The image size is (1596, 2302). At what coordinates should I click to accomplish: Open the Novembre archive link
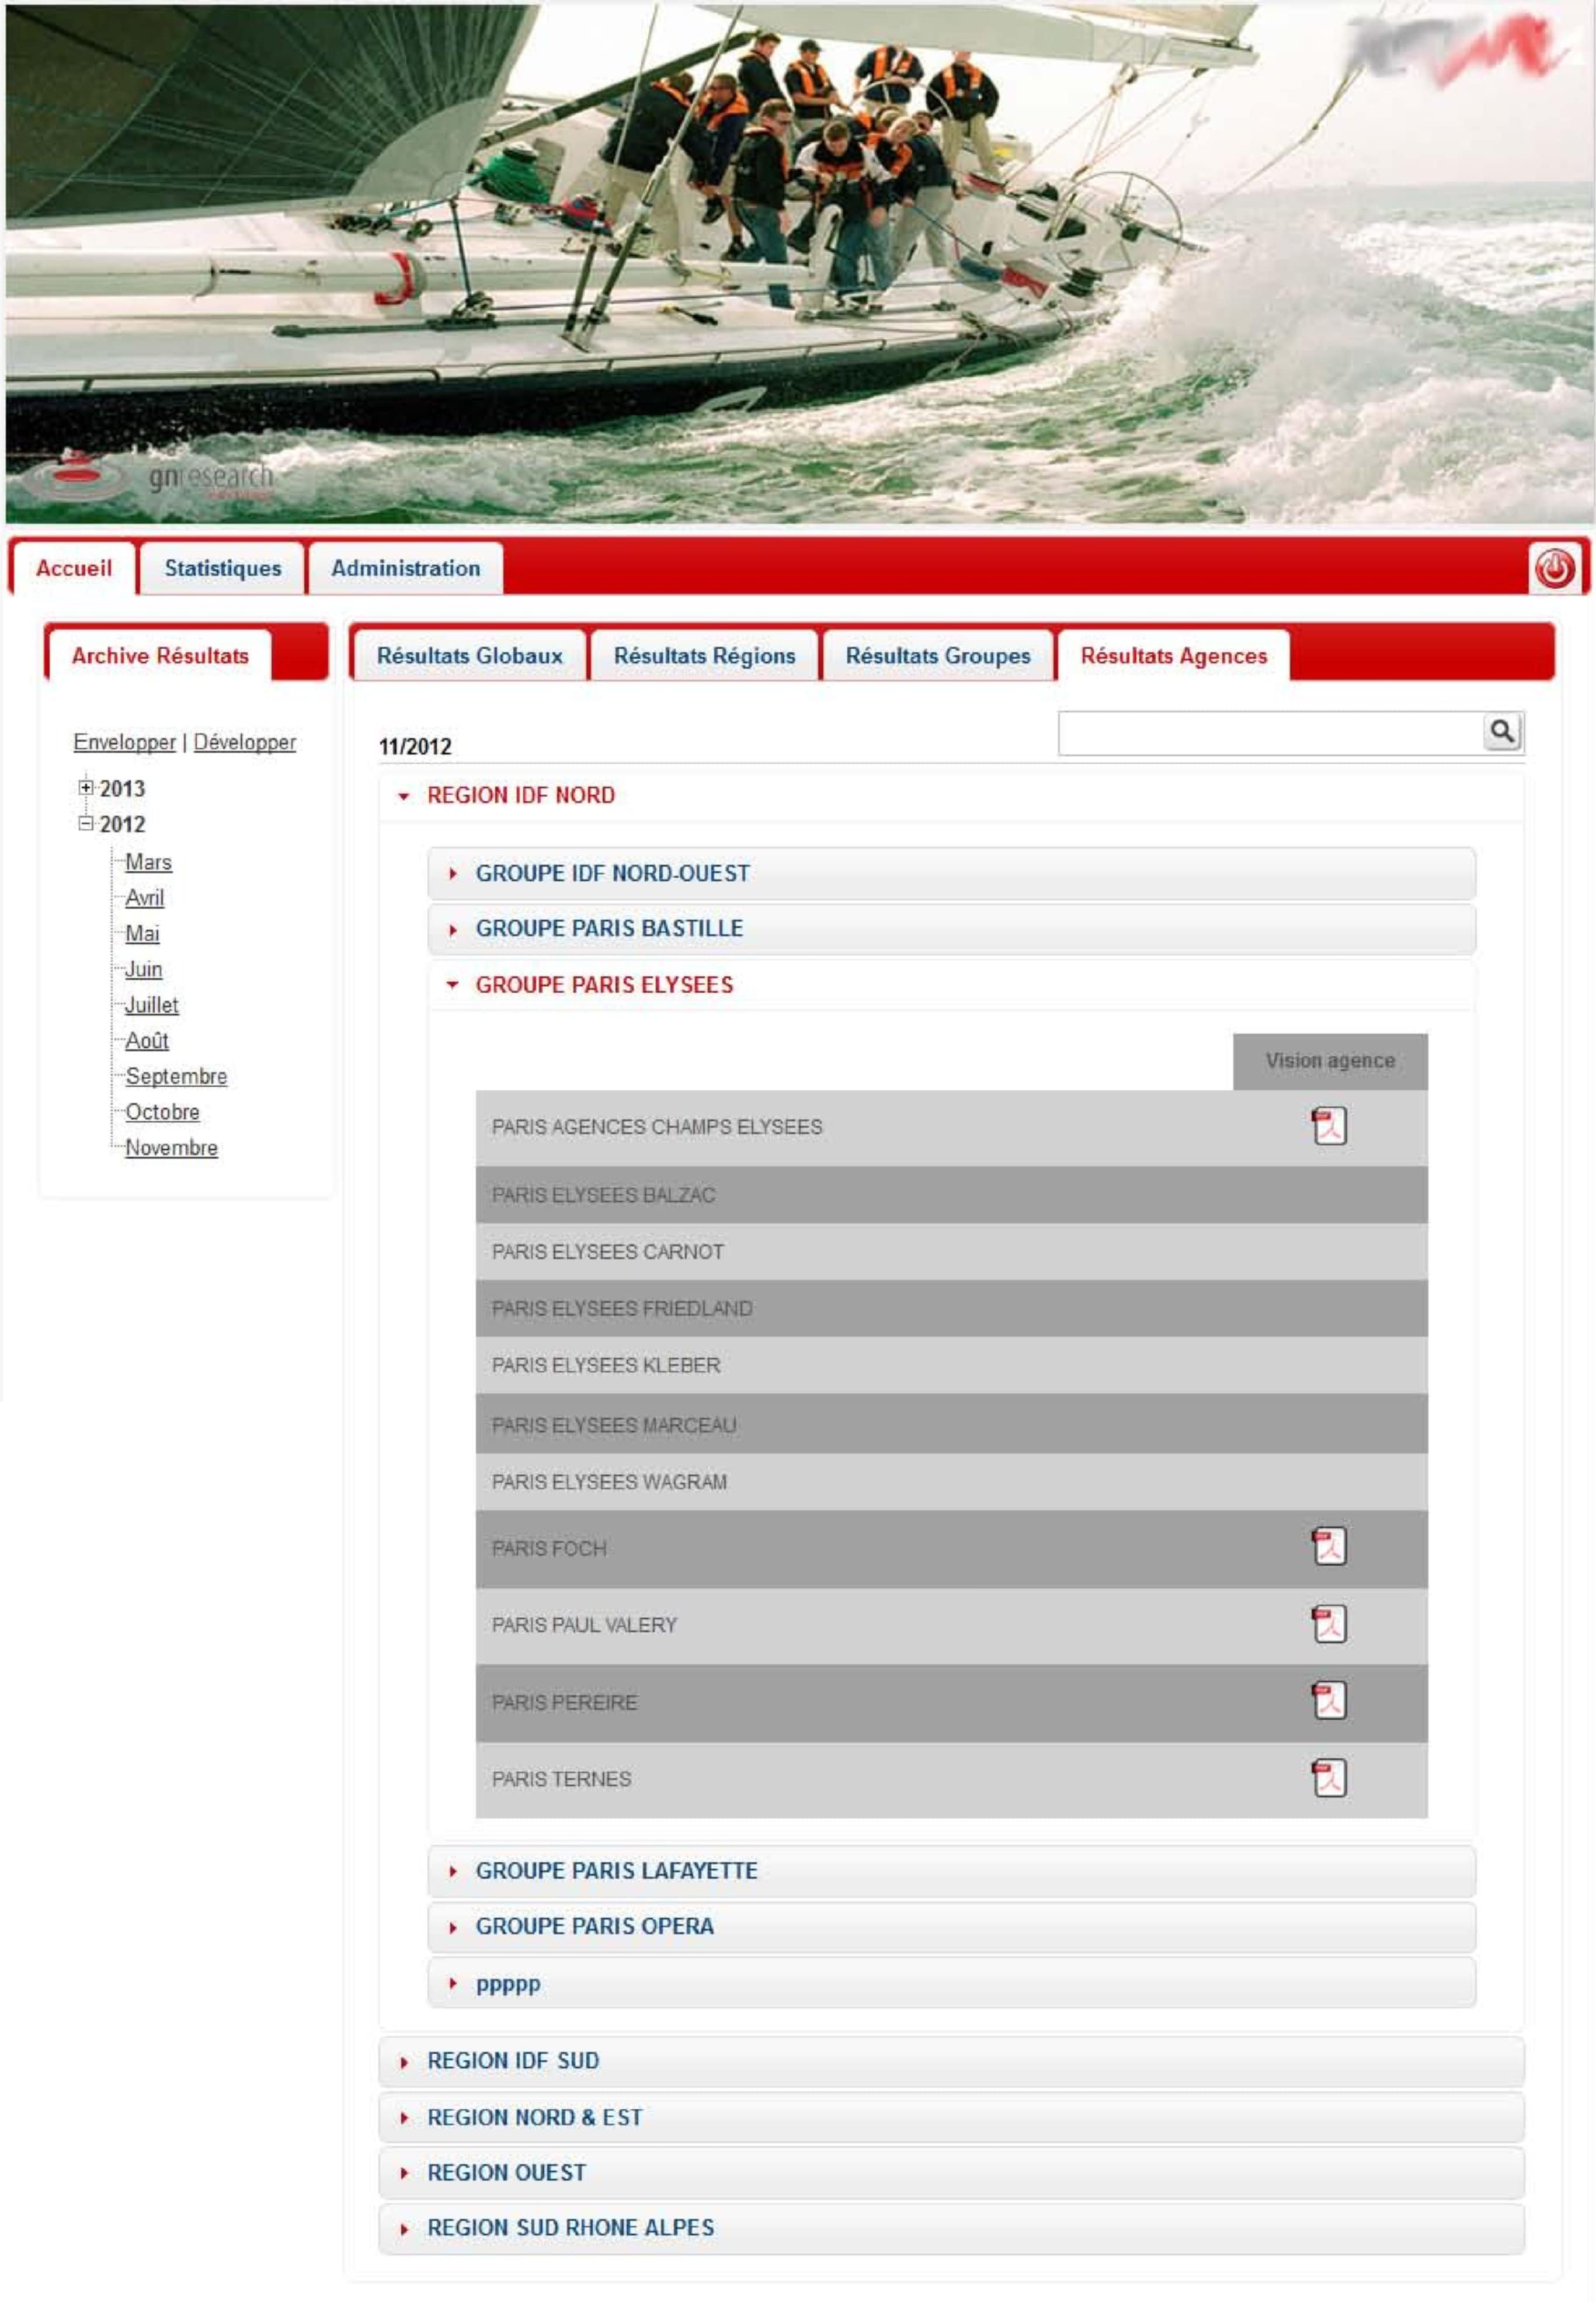(171, 1148)
